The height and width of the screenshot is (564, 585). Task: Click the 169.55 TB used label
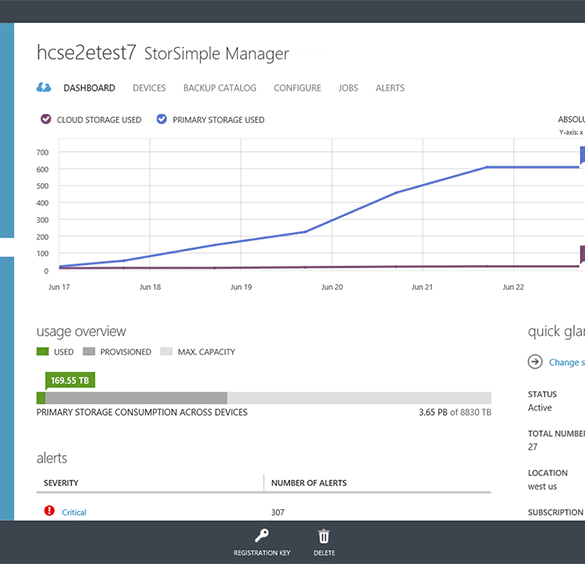(x=70, y=380)
